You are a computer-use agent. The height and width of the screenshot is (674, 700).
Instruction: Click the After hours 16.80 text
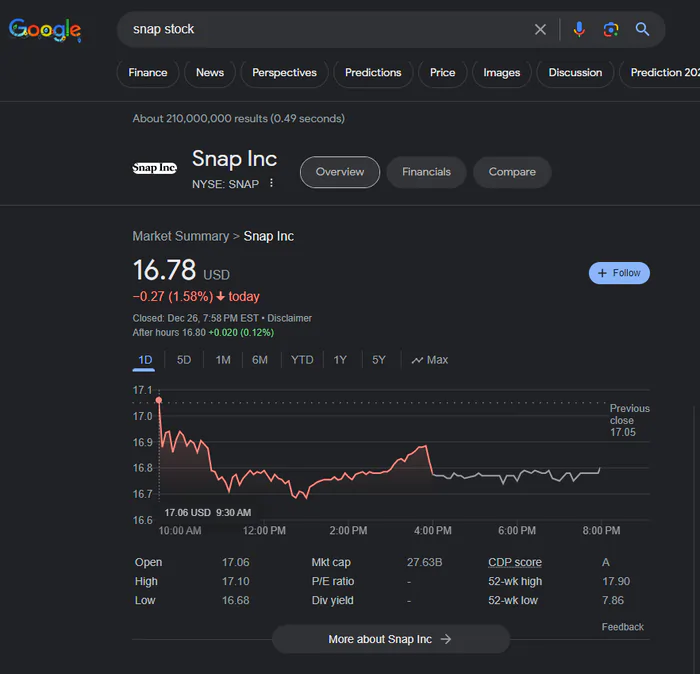point(169,333)
